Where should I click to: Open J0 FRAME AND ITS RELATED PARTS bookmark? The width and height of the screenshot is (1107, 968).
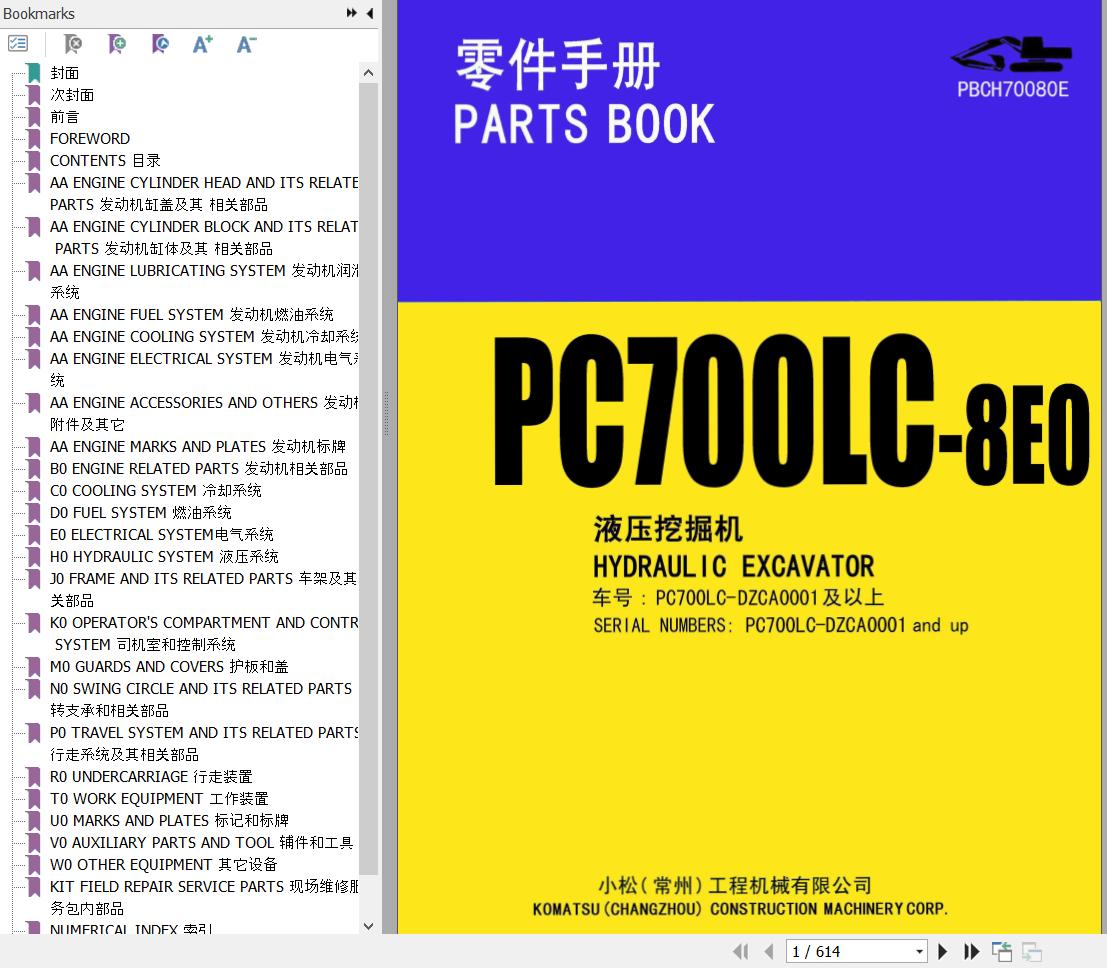[x=203, y=589]
